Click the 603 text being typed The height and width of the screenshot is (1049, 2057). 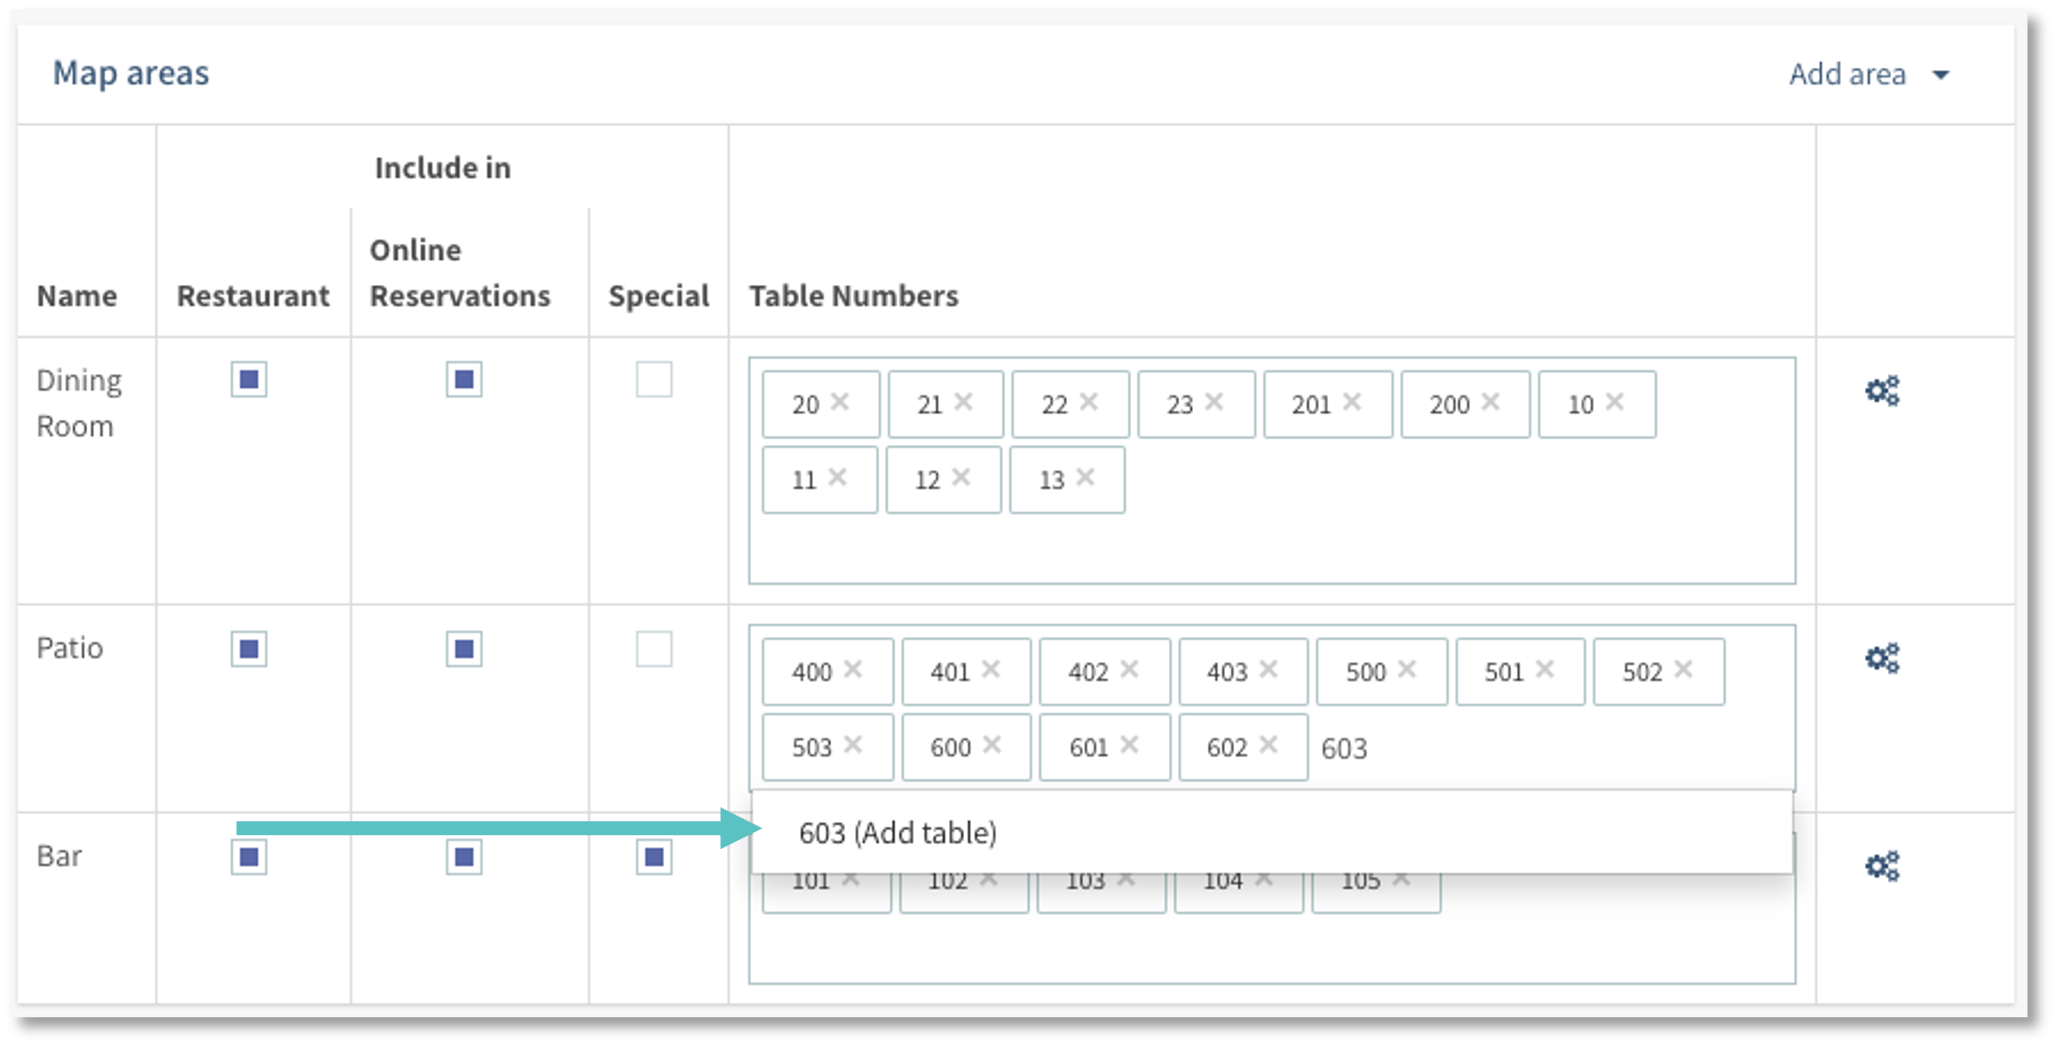1345,747
